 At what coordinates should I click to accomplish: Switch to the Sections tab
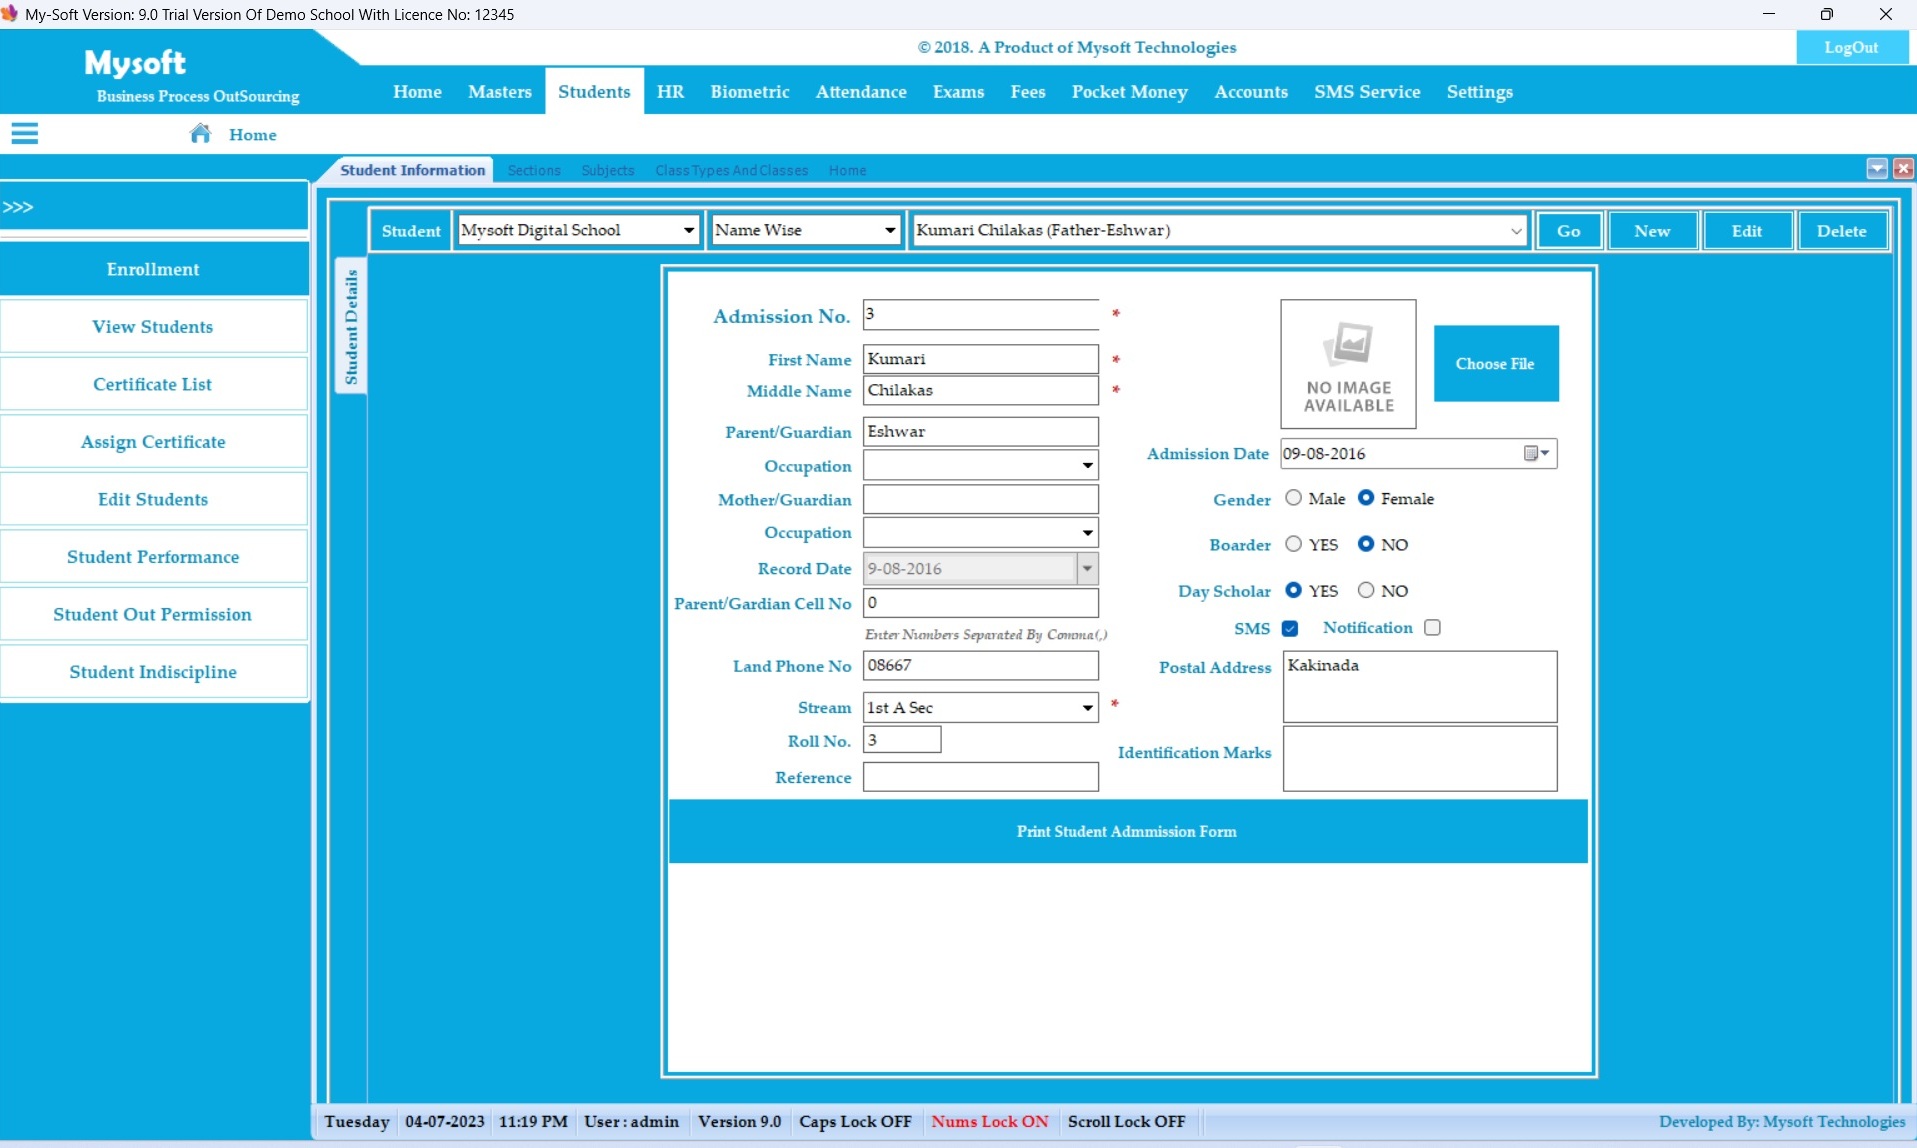(x=533, y=171)
